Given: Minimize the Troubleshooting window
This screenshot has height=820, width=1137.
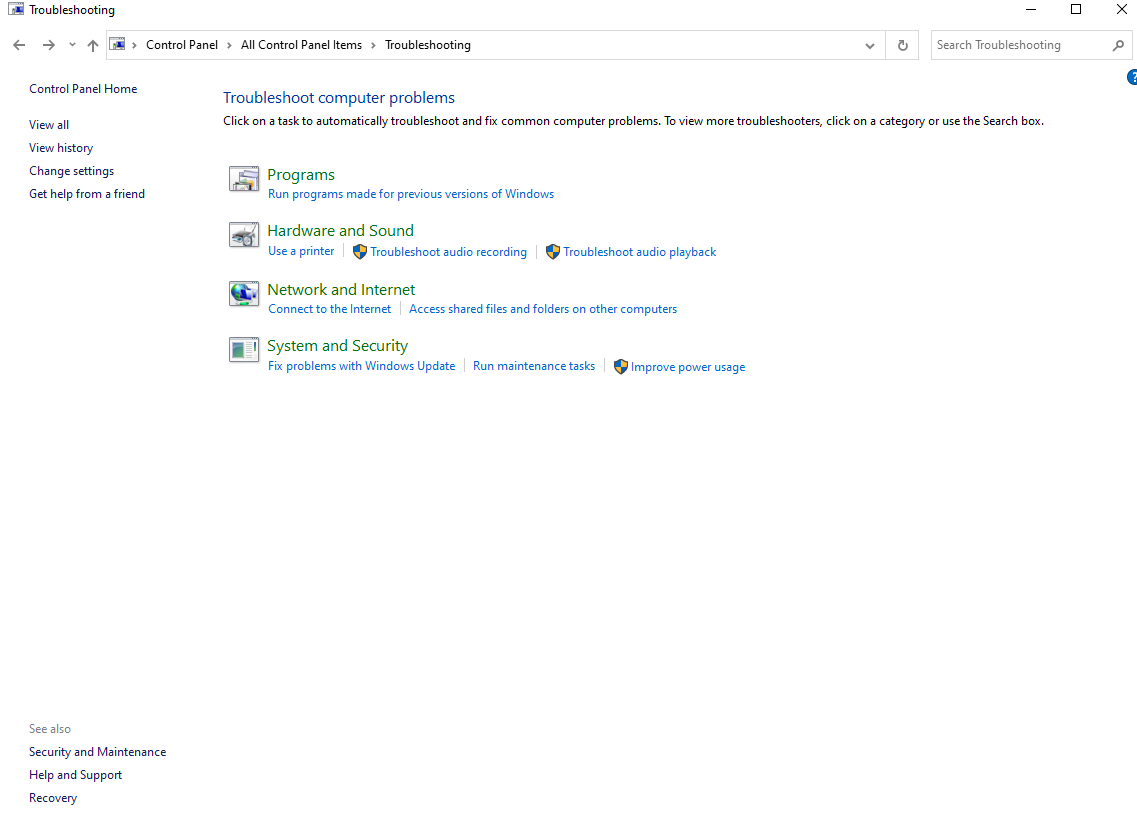Looking at the screenshot, I should point(1030,9).
